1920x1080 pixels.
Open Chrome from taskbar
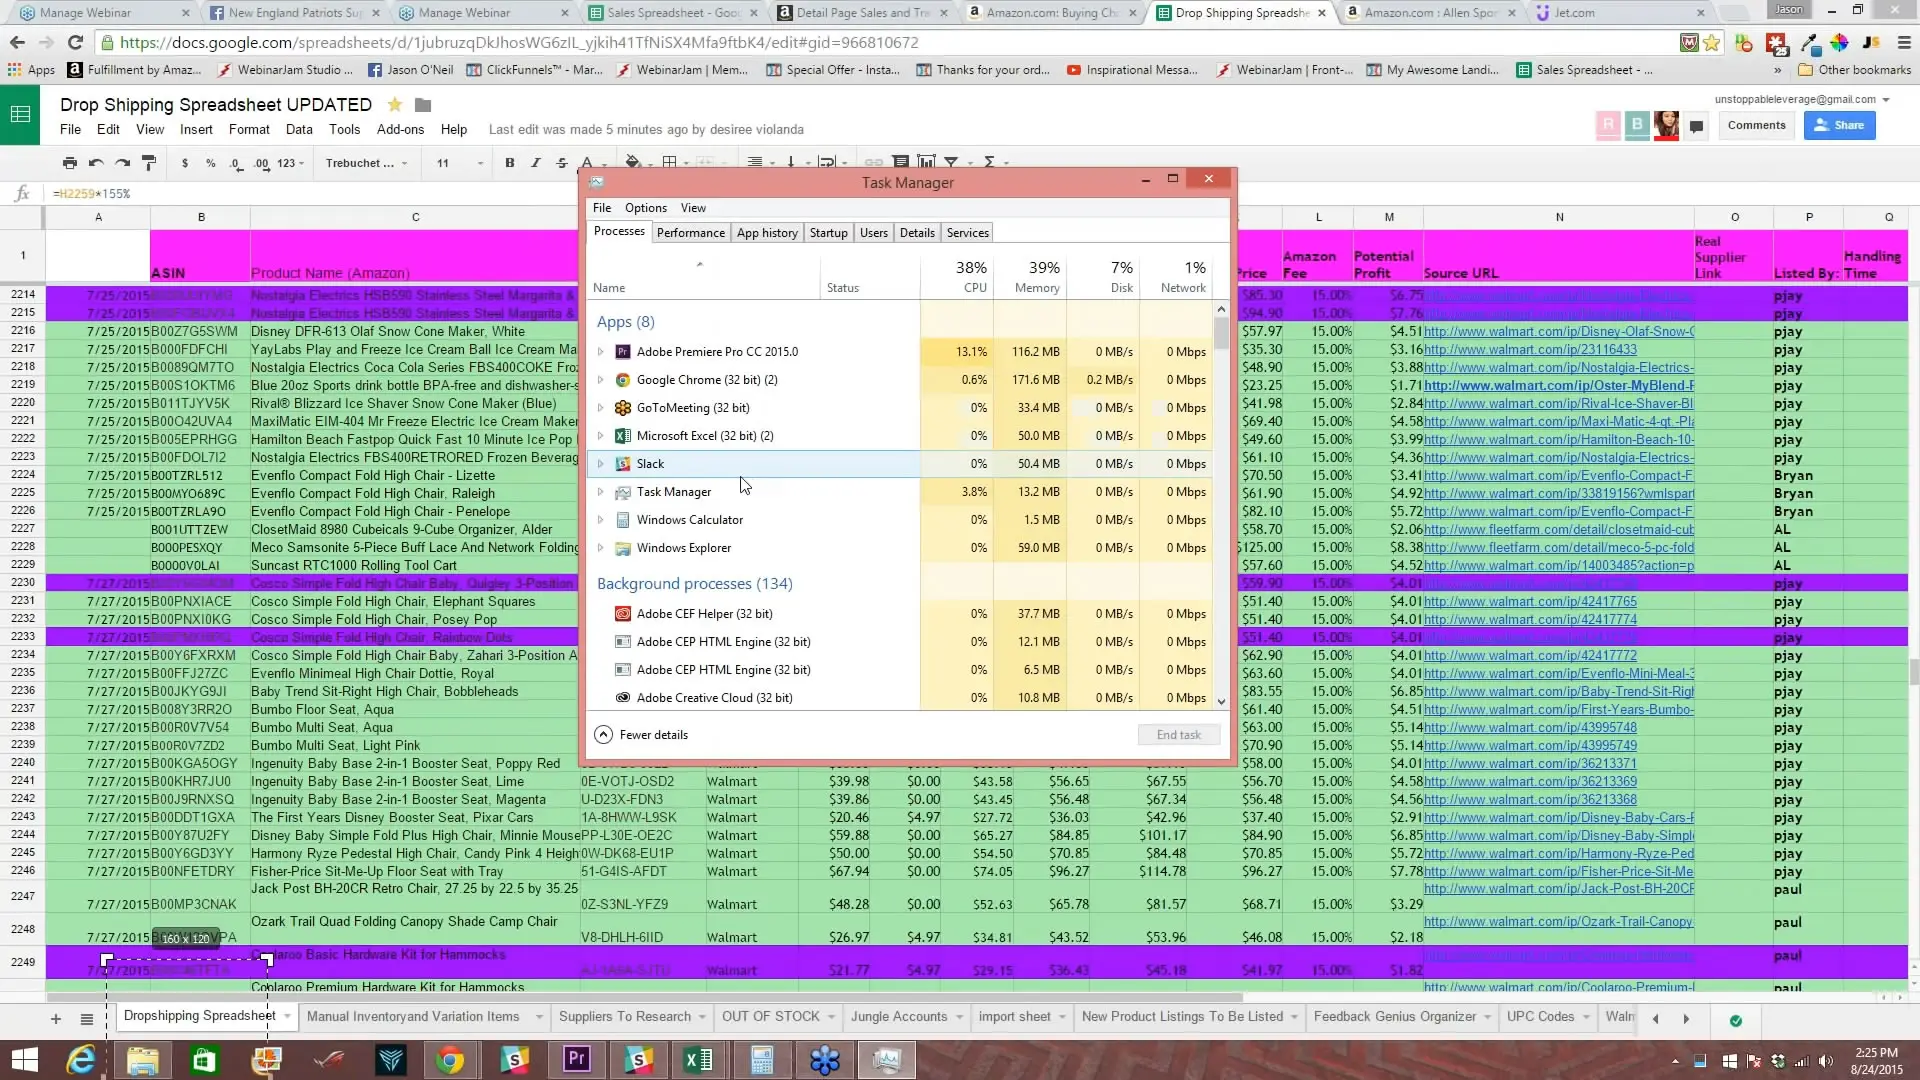pyautogui.click(x=451, y=1060)
